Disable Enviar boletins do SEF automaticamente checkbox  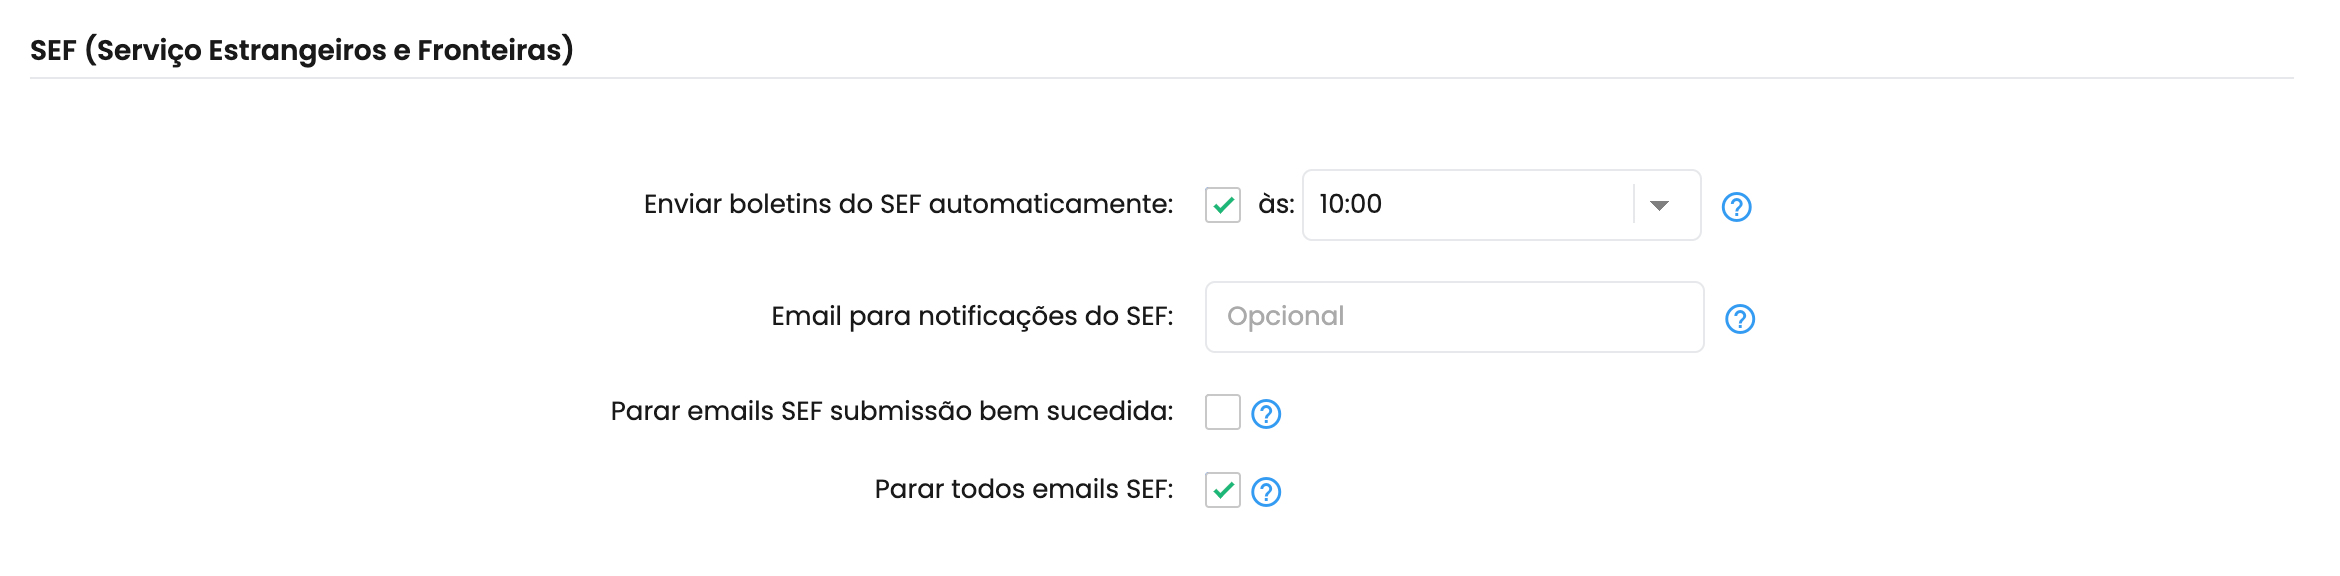1223,205
